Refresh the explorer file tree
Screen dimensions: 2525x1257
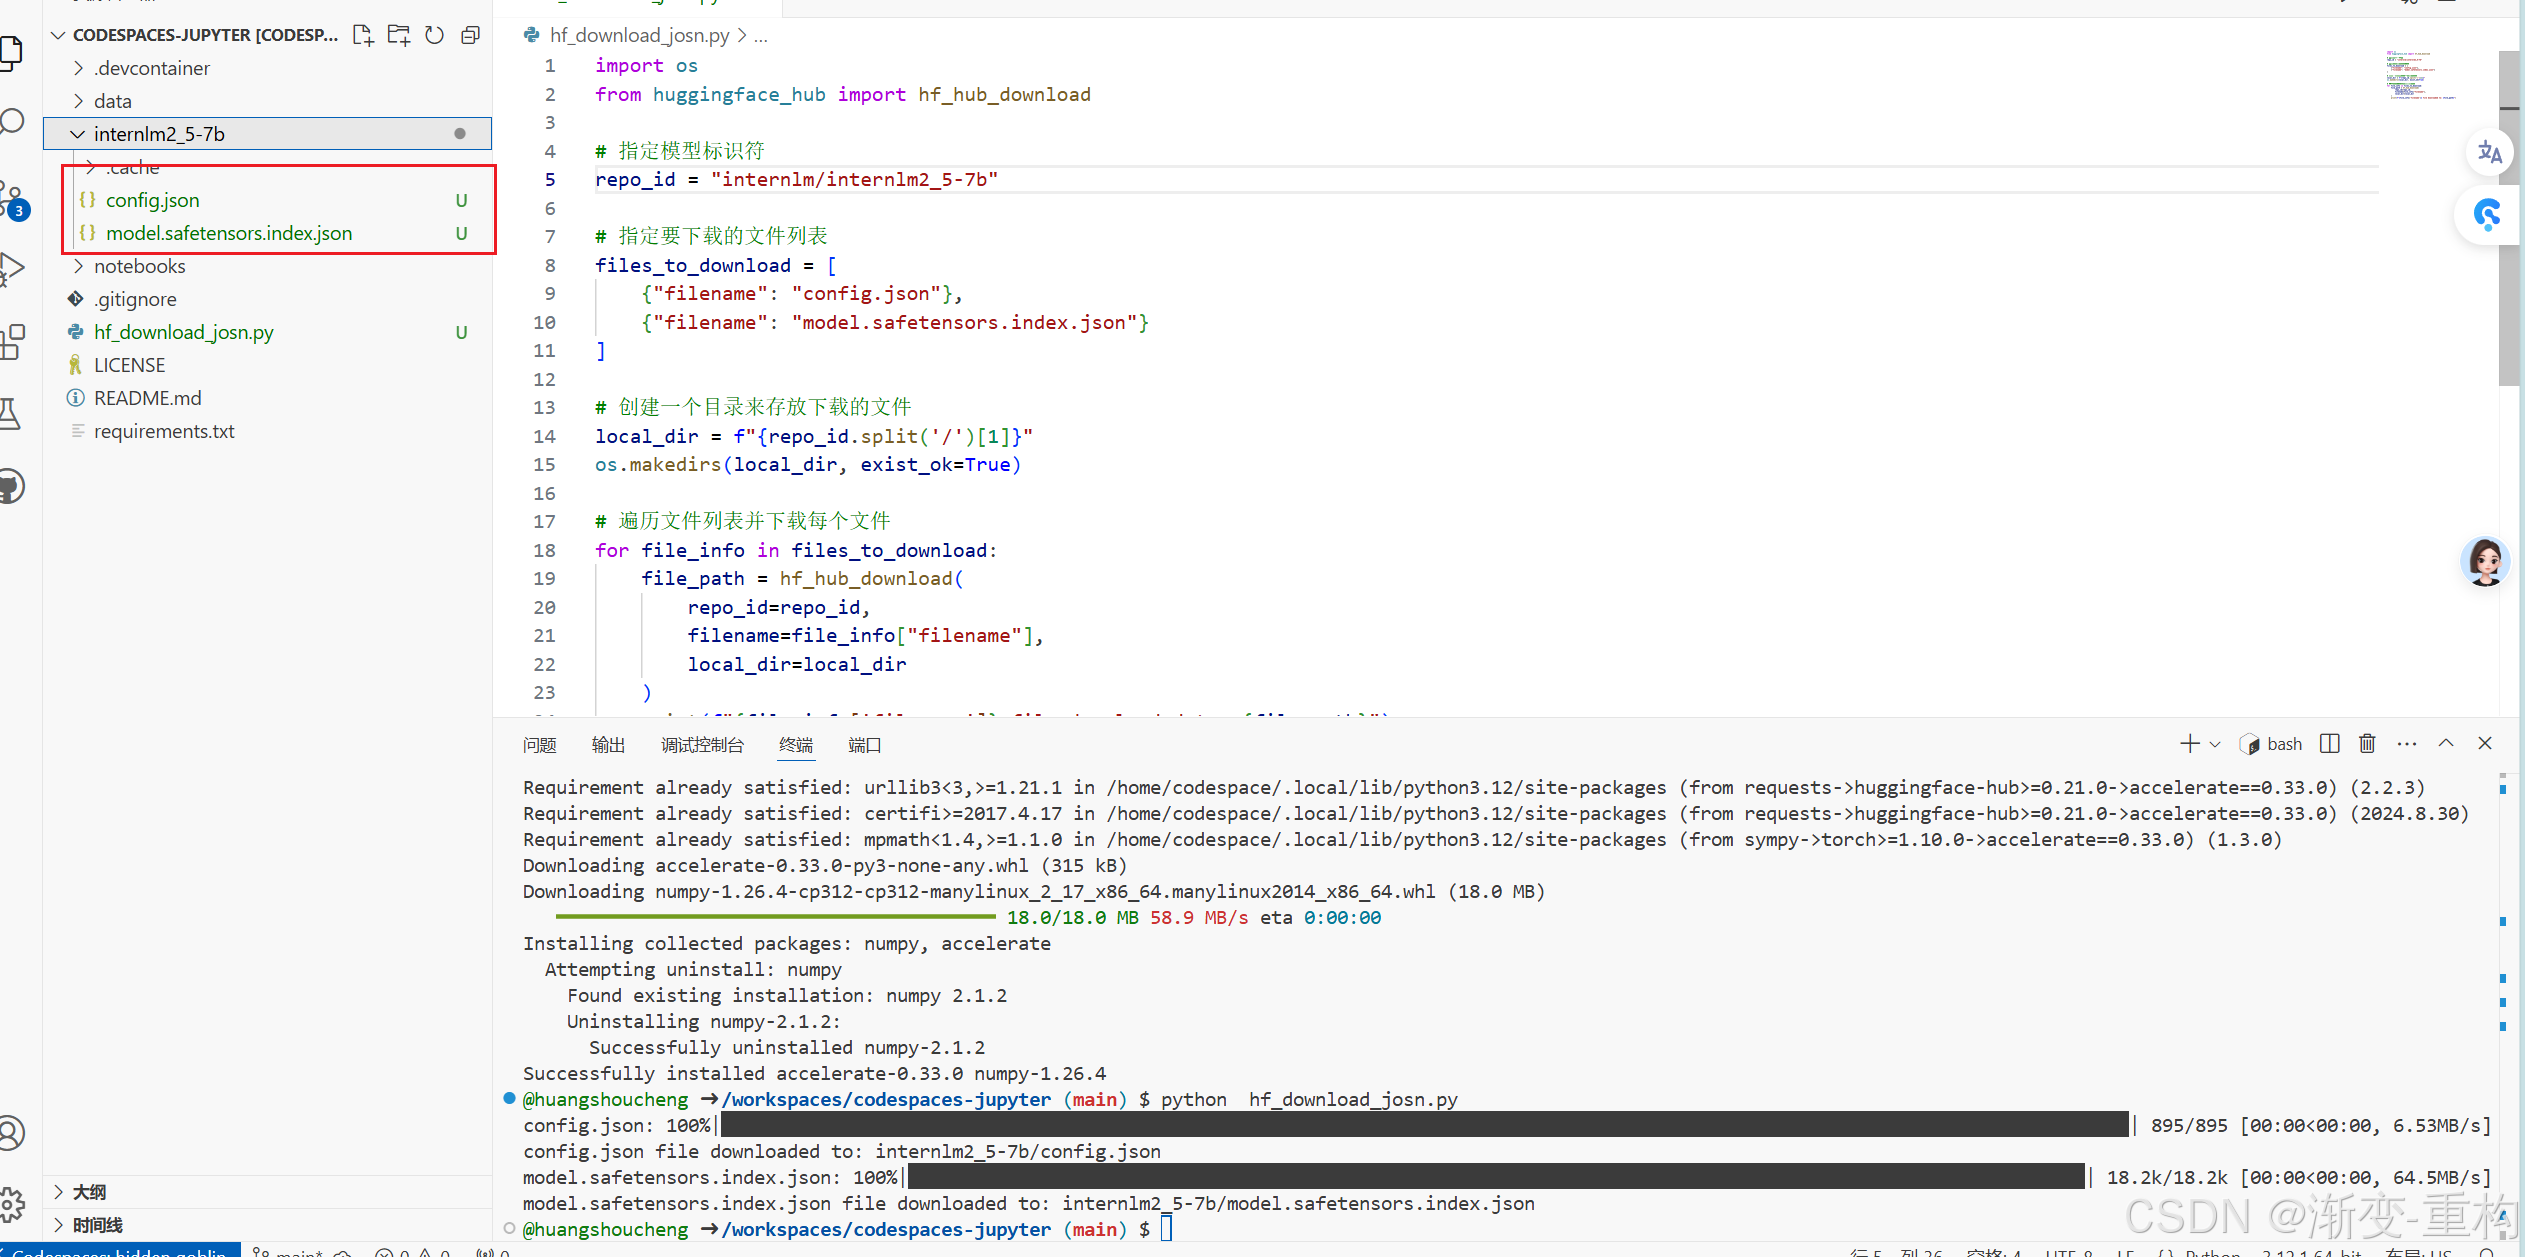pyautogui.click(x=434, y=35)
